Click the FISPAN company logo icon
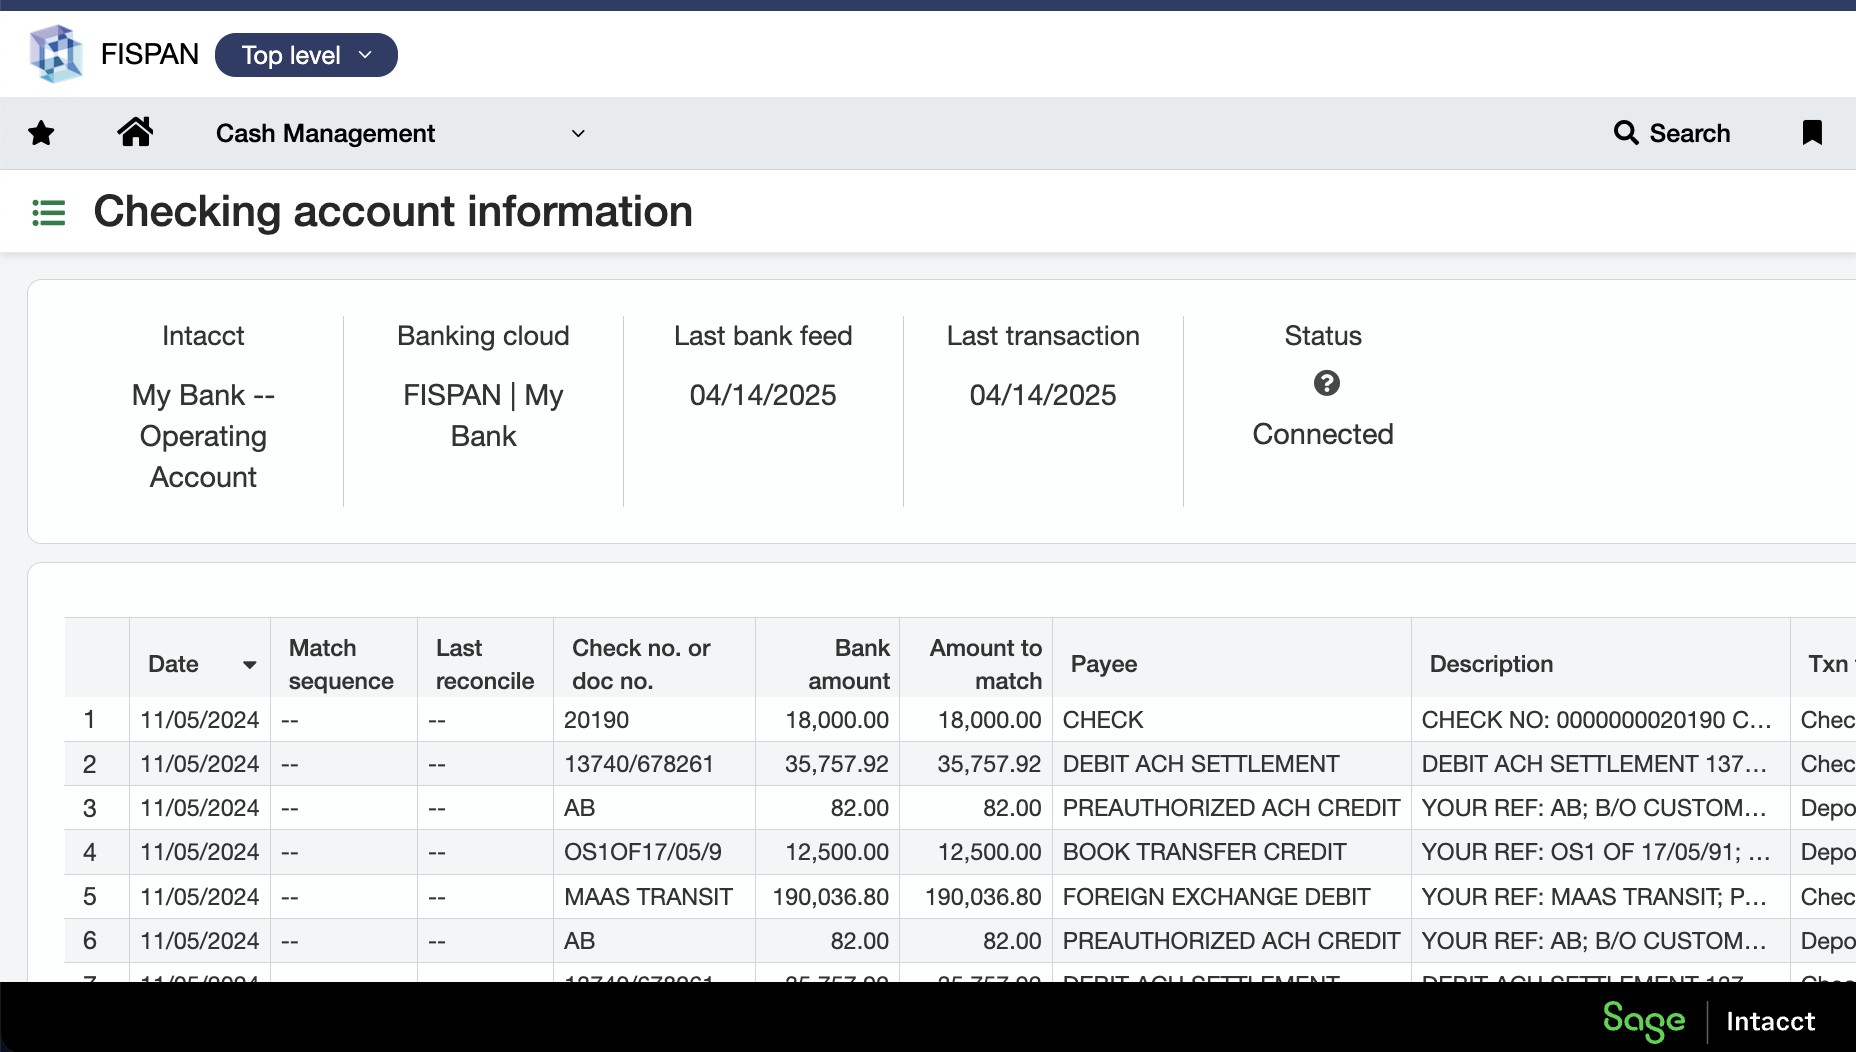The image size is (1856, 1052). tap(55, 54)
